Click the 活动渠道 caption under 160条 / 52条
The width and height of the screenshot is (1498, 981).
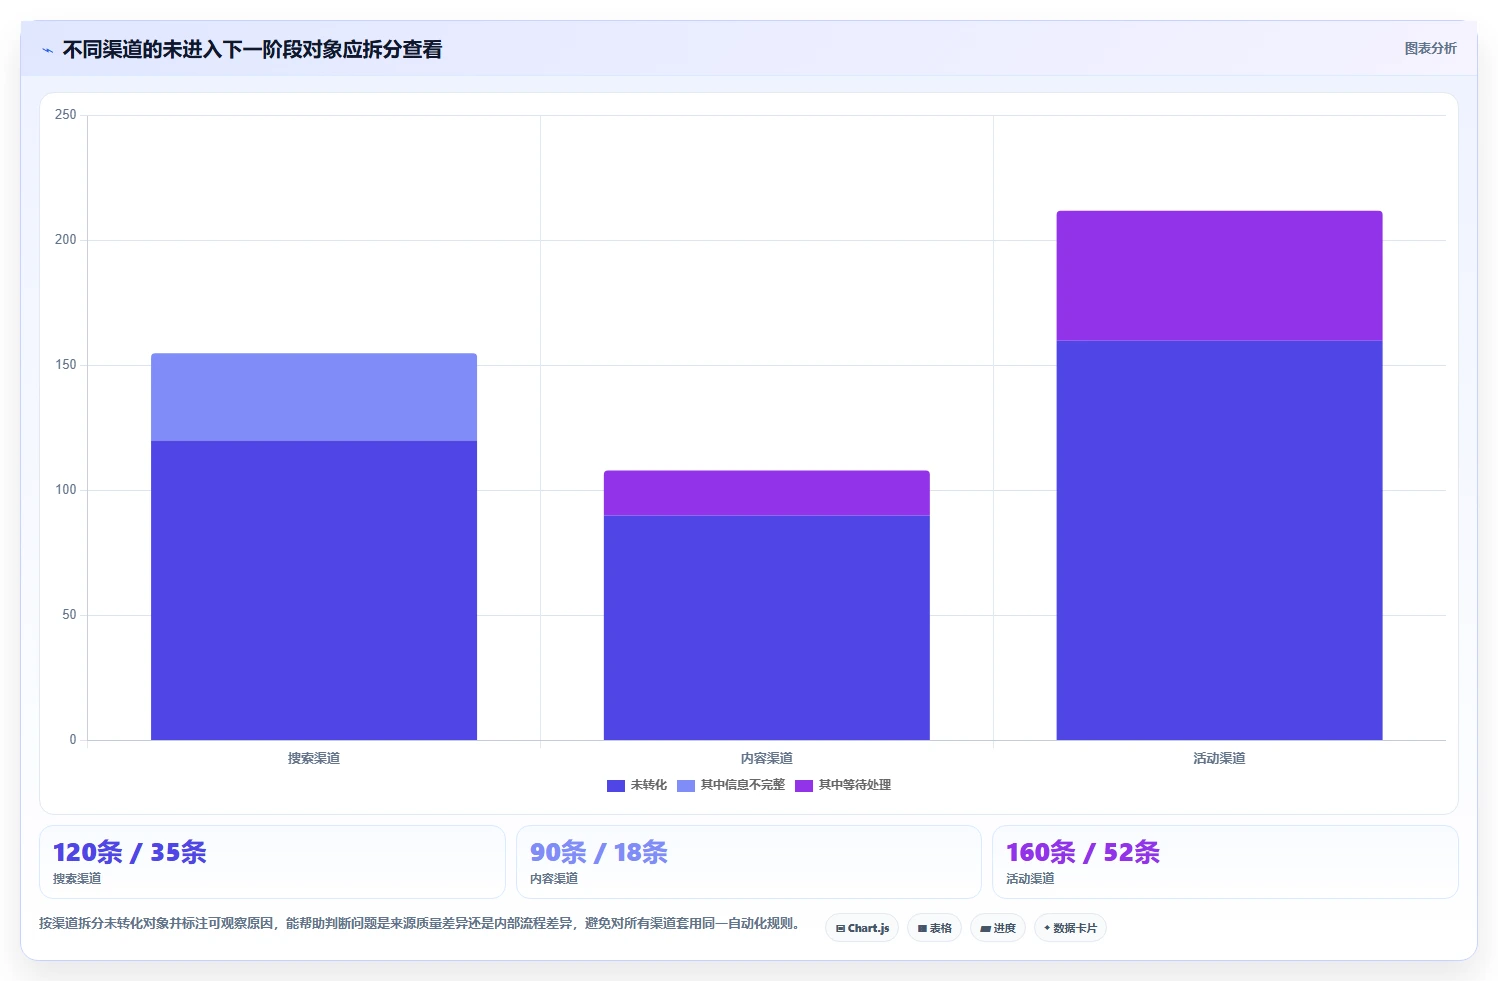[x=1030, y=879]
